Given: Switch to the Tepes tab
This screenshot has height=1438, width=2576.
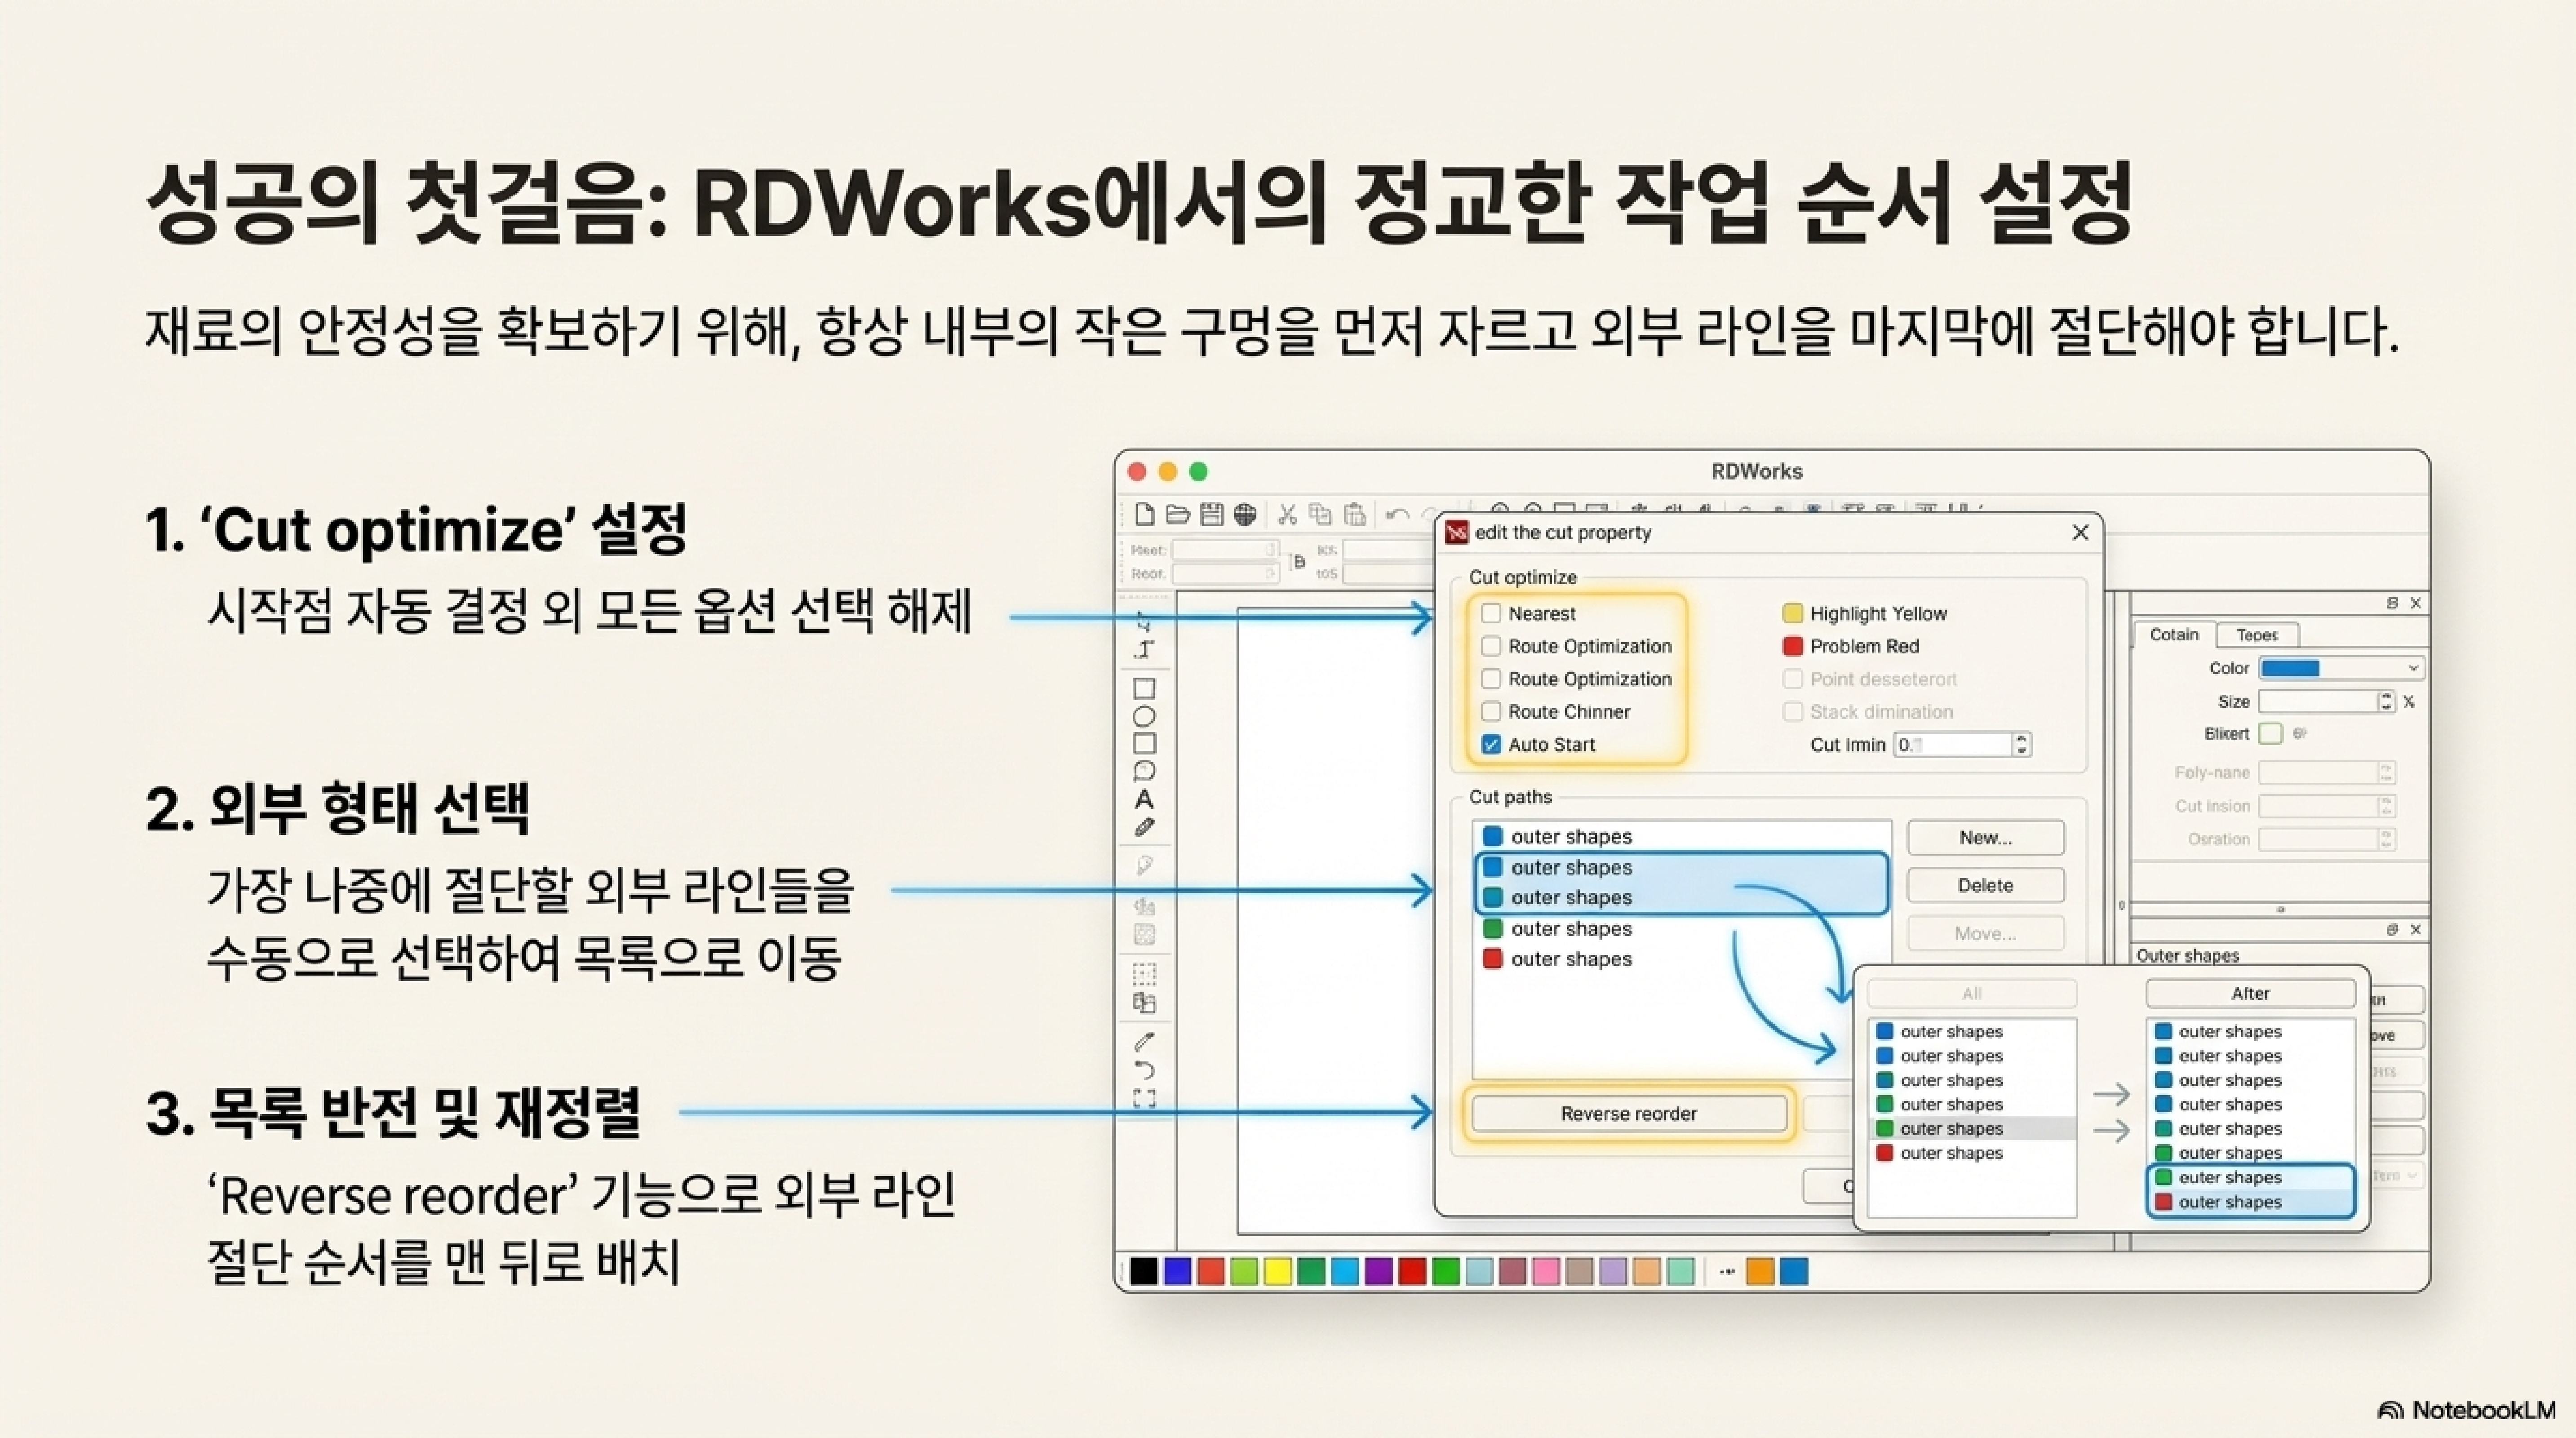Looking at the screenshot, I should pos(2257,635).
